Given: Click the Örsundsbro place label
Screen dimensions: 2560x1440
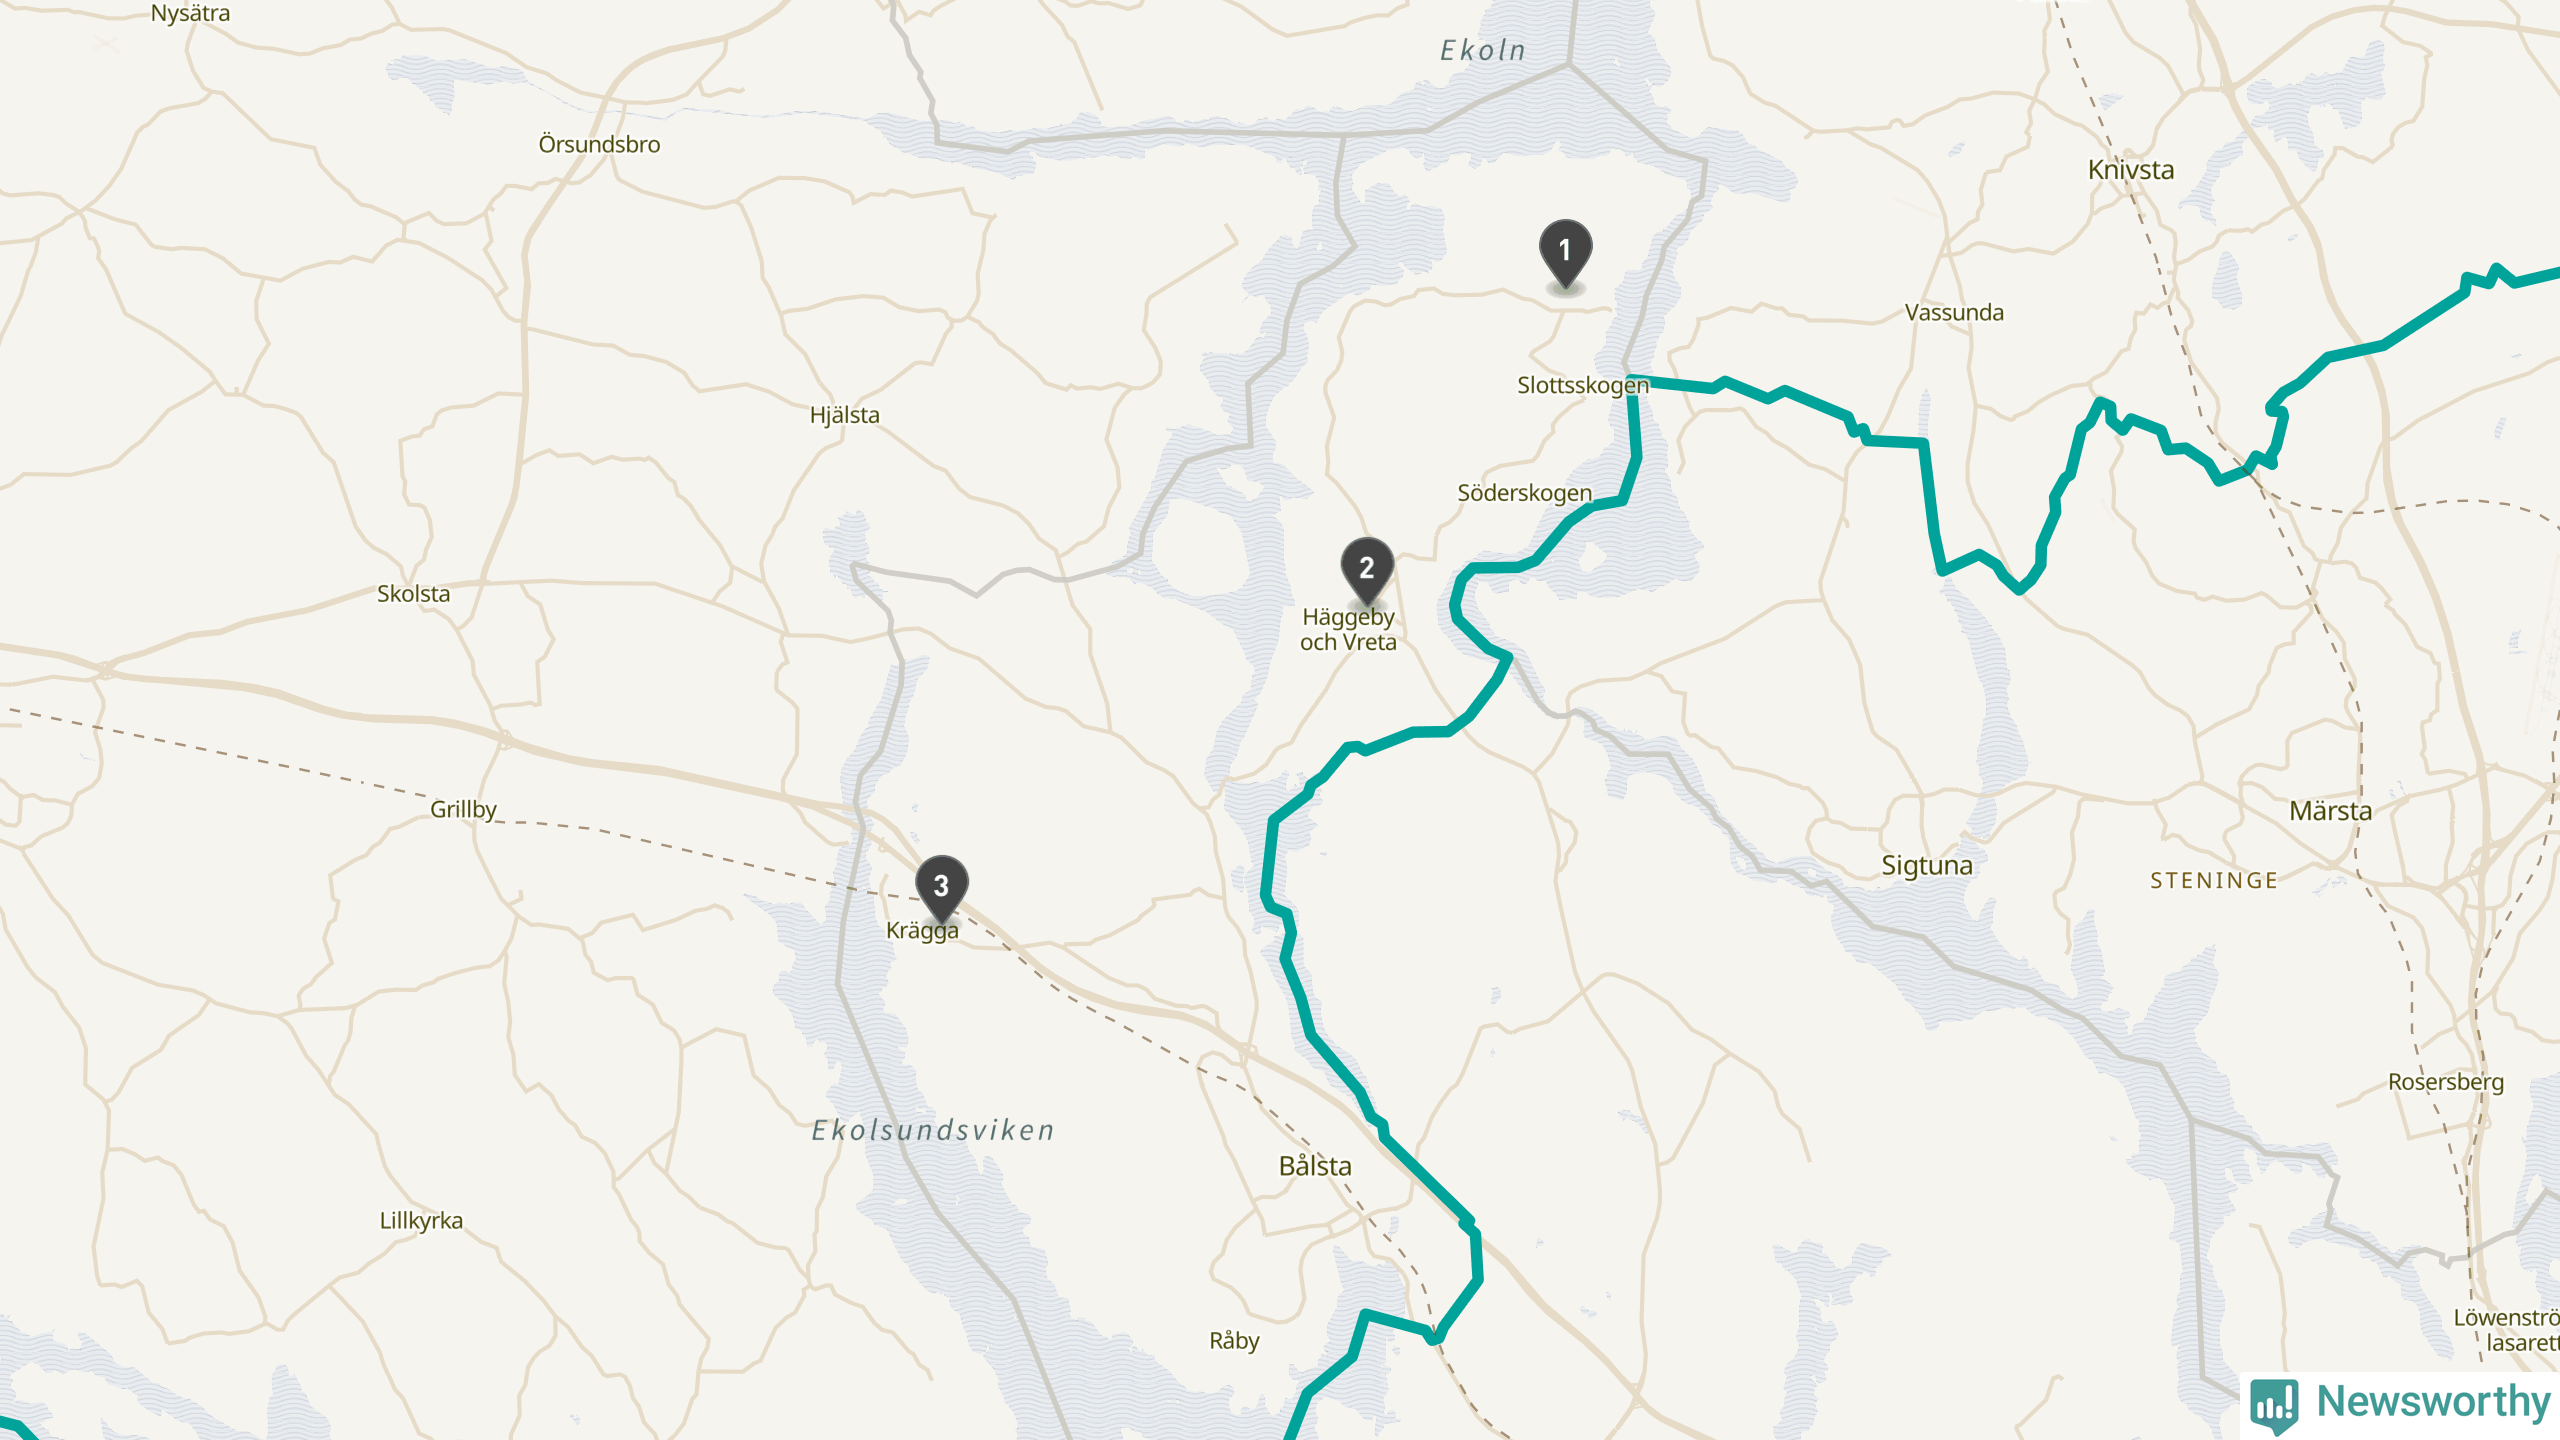Looking at the screenshot, I should (x=599, y=144).
